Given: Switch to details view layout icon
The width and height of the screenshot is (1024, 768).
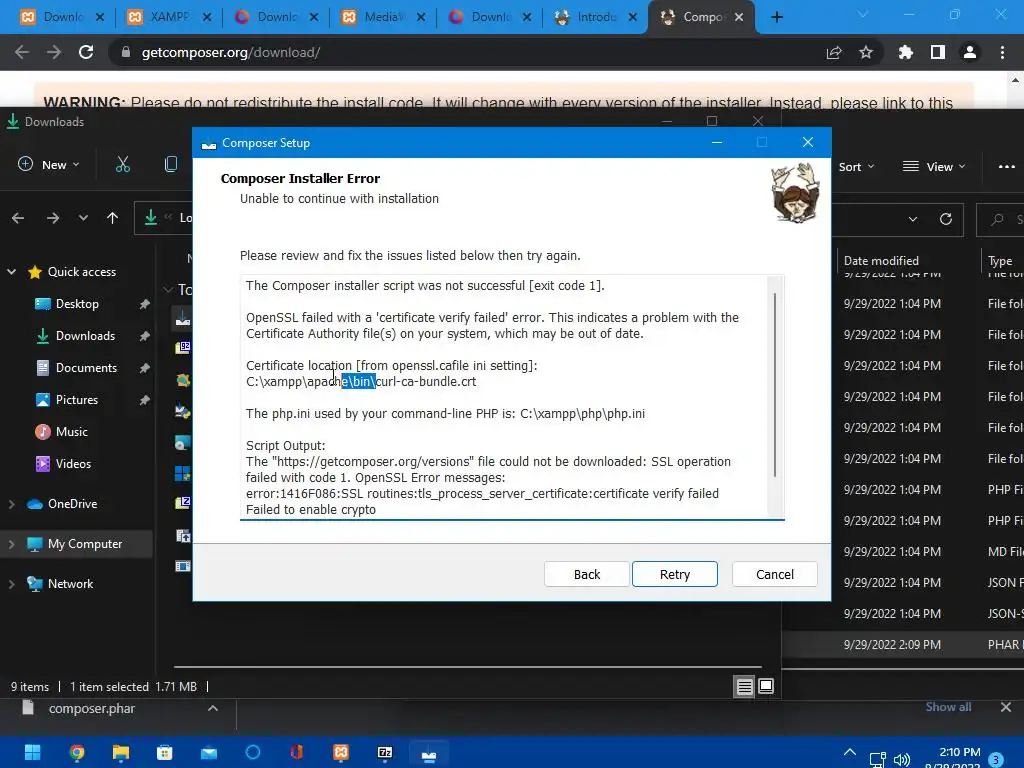Looking at the screenshot, I should 744,686.
